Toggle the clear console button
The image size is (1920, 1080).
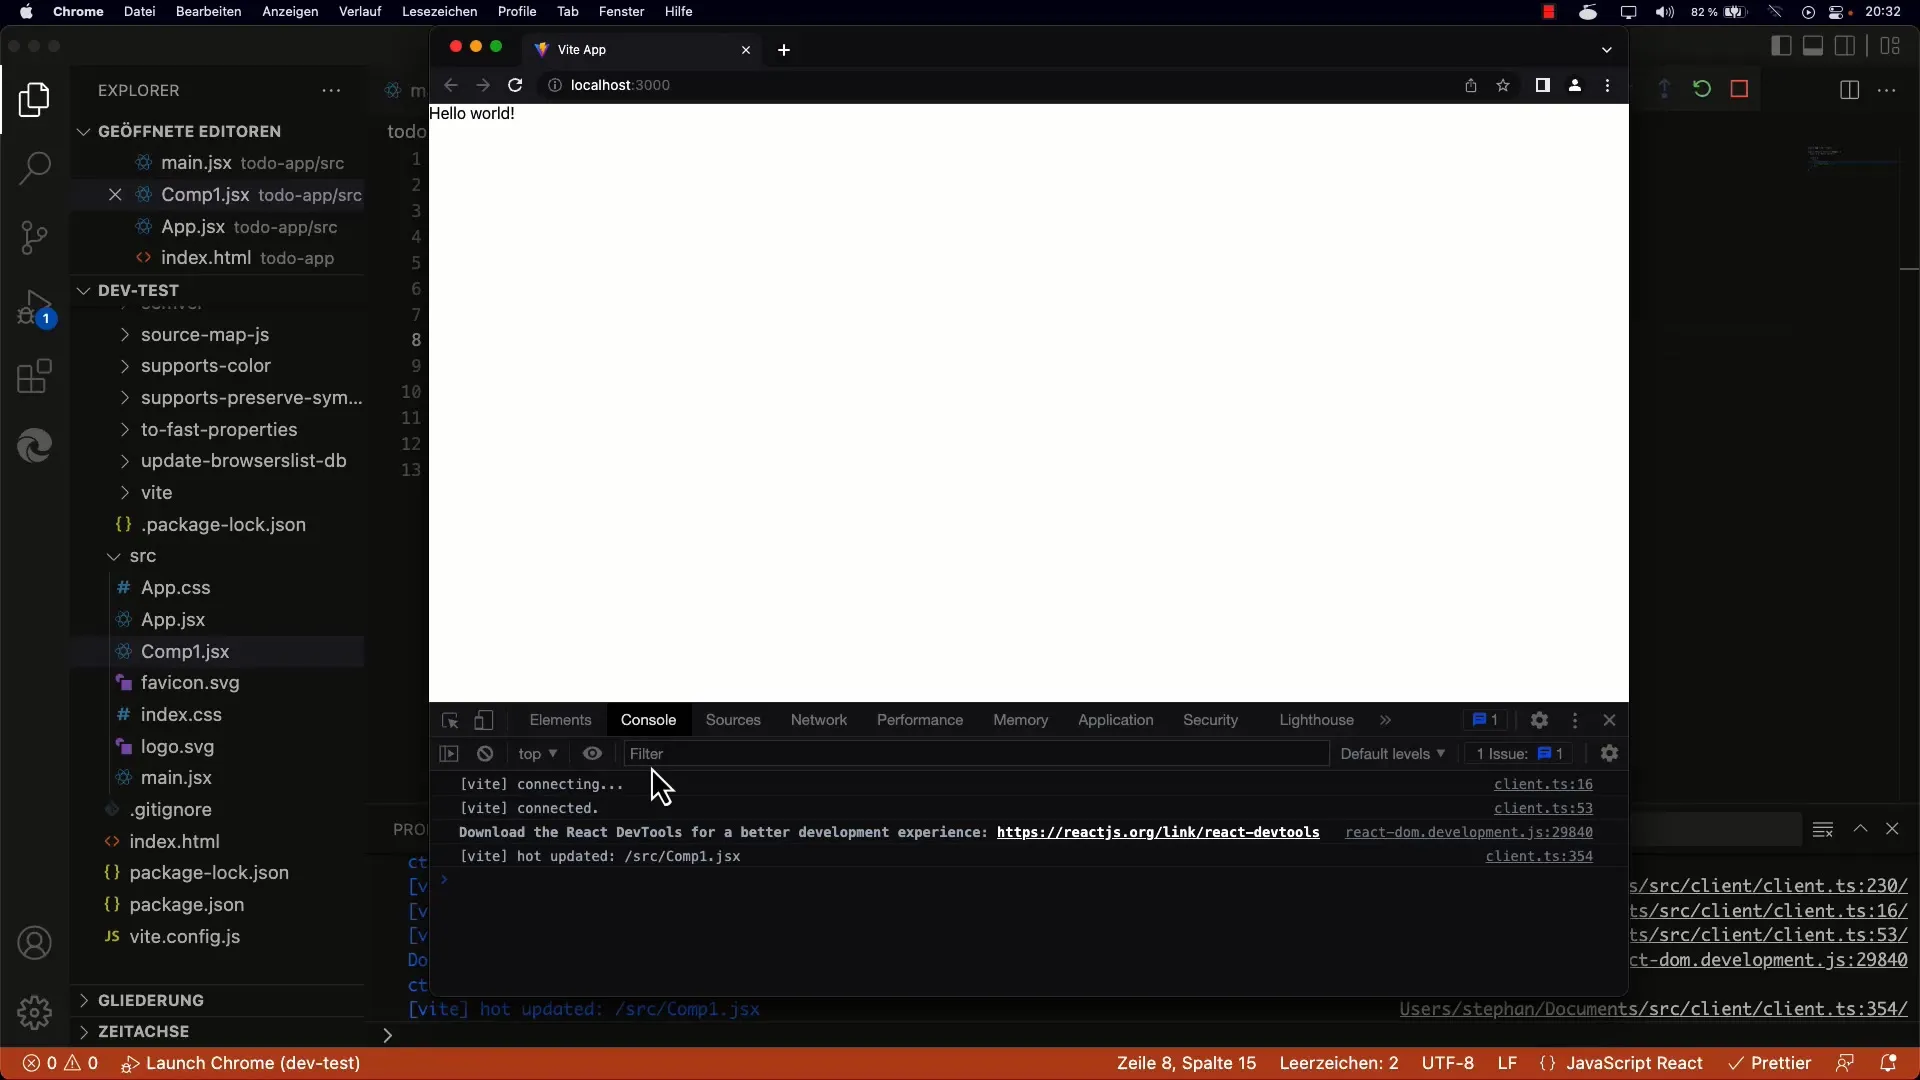point(484,753)
